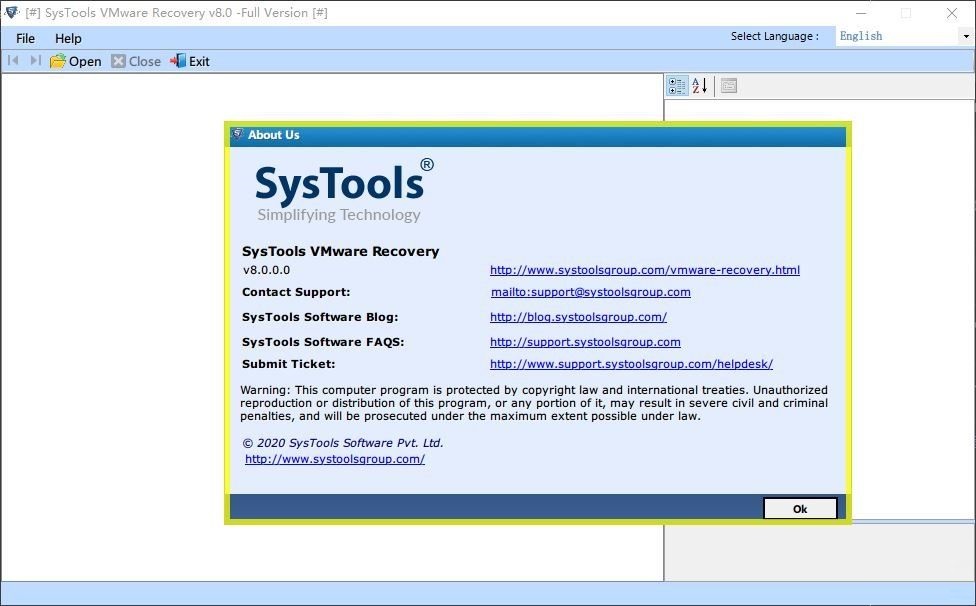Click the Close toolbar button
This screenshot has width=976, height=606.
136,61
